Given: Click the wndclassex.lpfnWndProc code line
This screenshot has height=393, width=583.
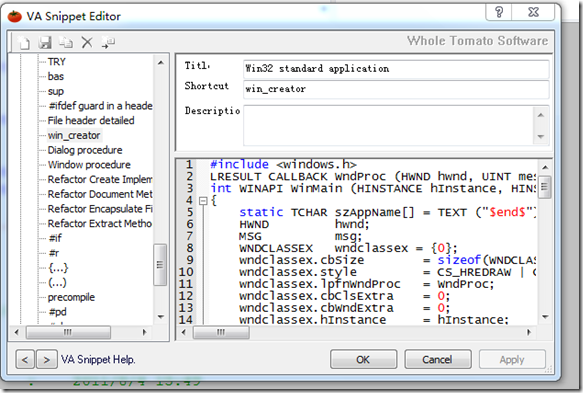Looking at the screenshot, I should tap(367, 284).
